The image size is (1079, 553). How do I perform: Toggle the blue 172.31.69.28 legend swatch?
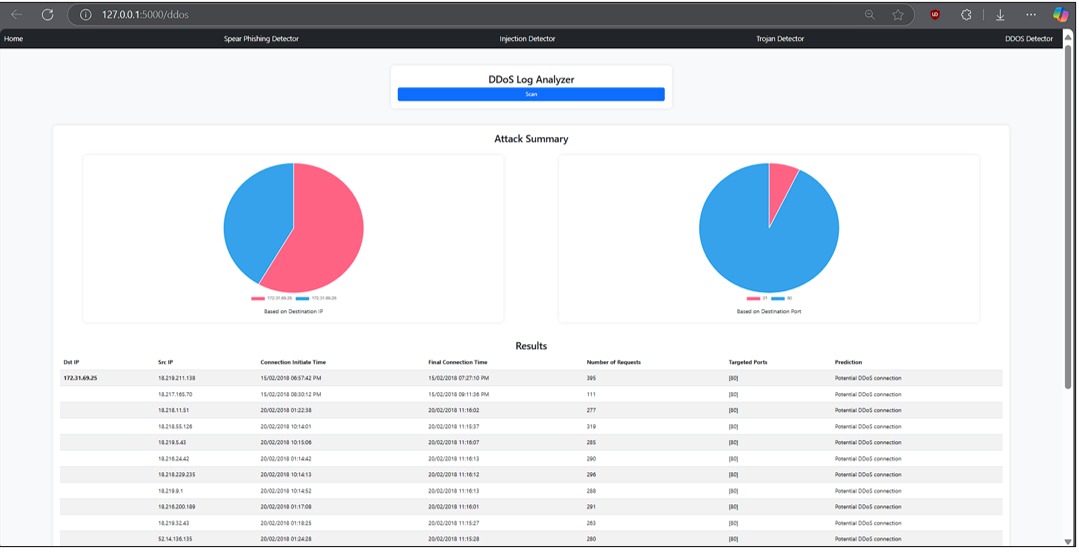302,299
